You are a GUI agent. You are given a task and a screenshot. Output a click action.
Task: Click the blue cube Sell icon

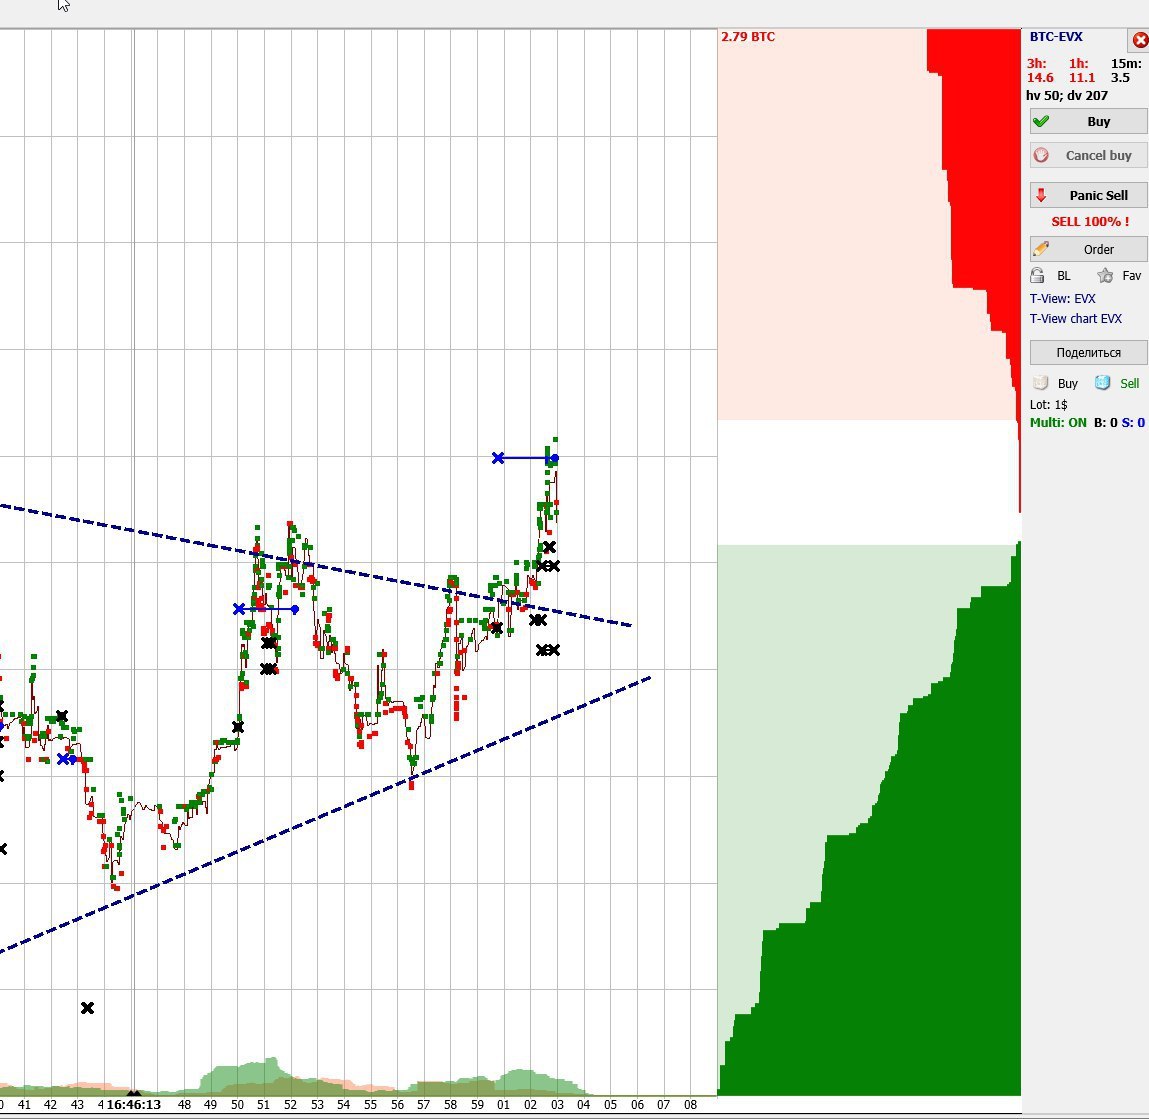(x=1102, y=383)
